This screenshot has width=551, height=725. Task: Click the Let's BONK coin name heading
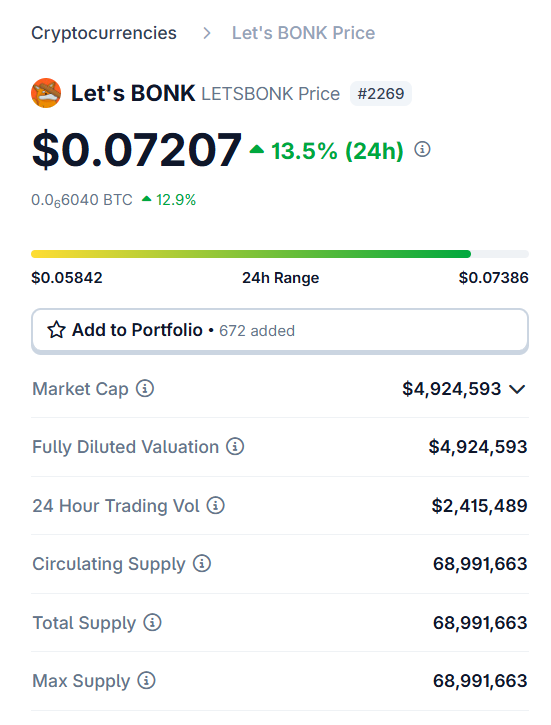point(133,93)
